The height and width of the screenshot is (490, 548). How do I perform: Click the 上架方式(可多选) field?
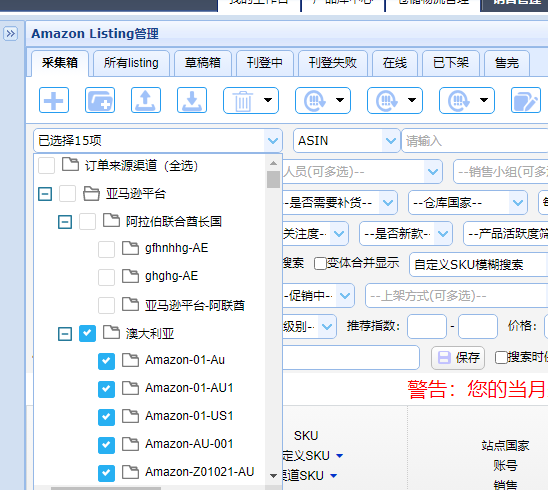coord(456,296)
